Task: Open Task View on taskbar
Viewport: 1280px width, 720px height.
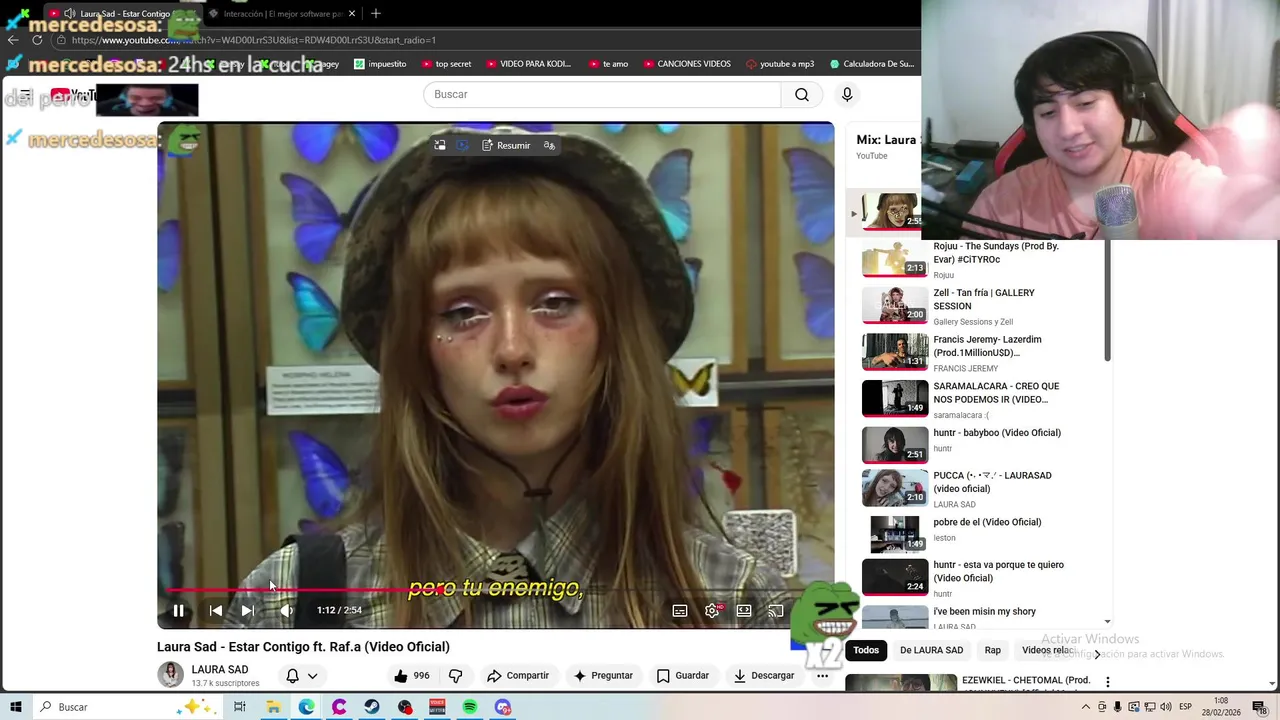Action: coord(240,707)
